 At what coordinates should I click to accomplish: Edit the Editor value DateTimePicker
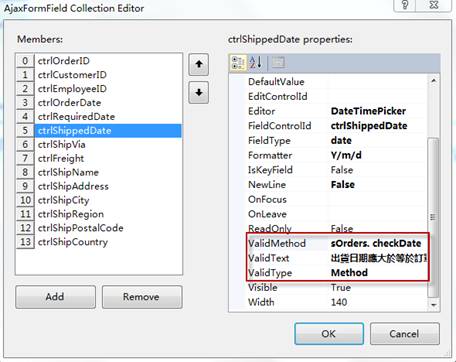(368, 111)
